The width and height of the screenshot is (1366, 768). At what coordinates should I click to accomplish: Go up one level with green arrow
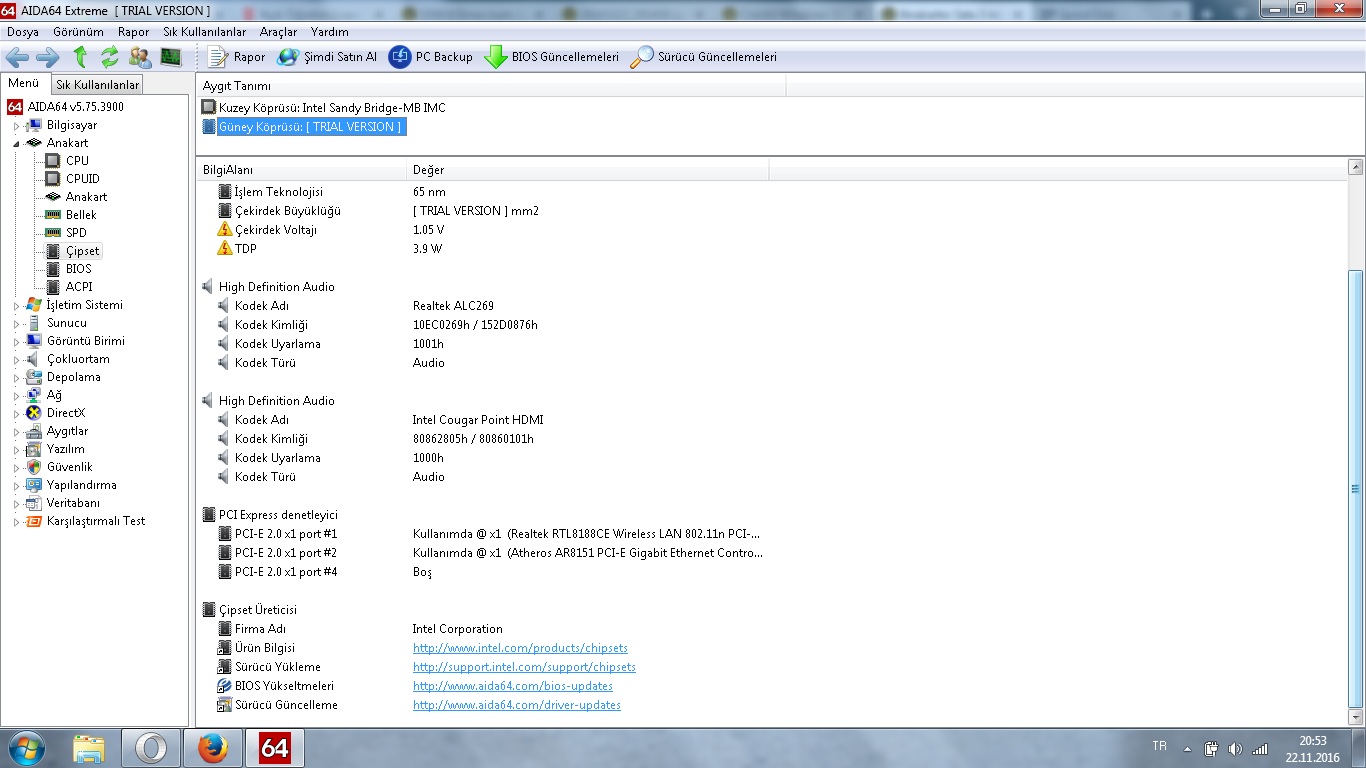(80, 57)
